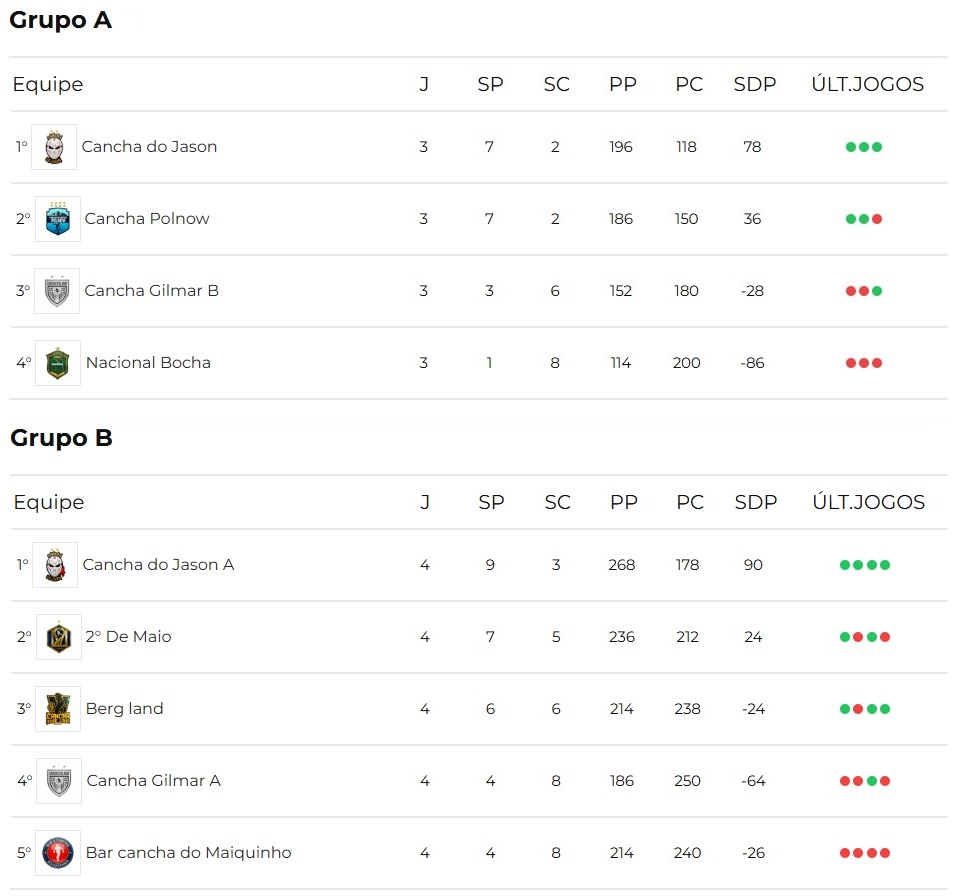Click the Cancha Gilmar A shield logo
This screenshot has height=896, width=956.
(x=59, y=781)
